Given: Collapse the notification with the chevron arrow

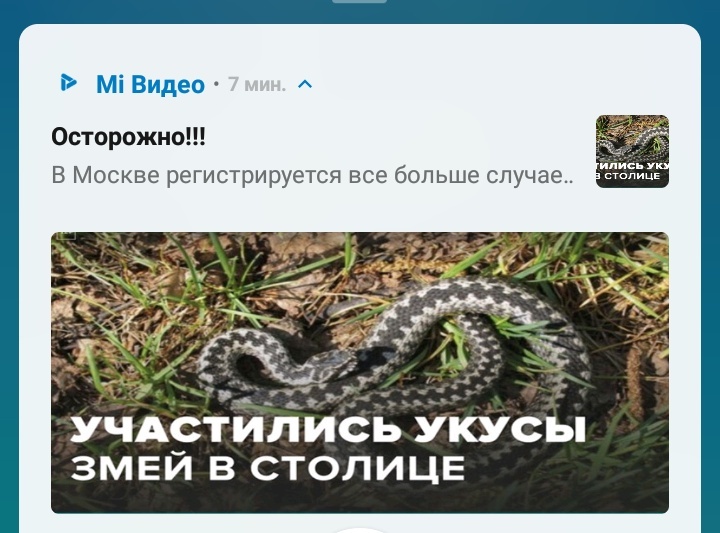Looking at the screenshot, I should tap(305, 84).
